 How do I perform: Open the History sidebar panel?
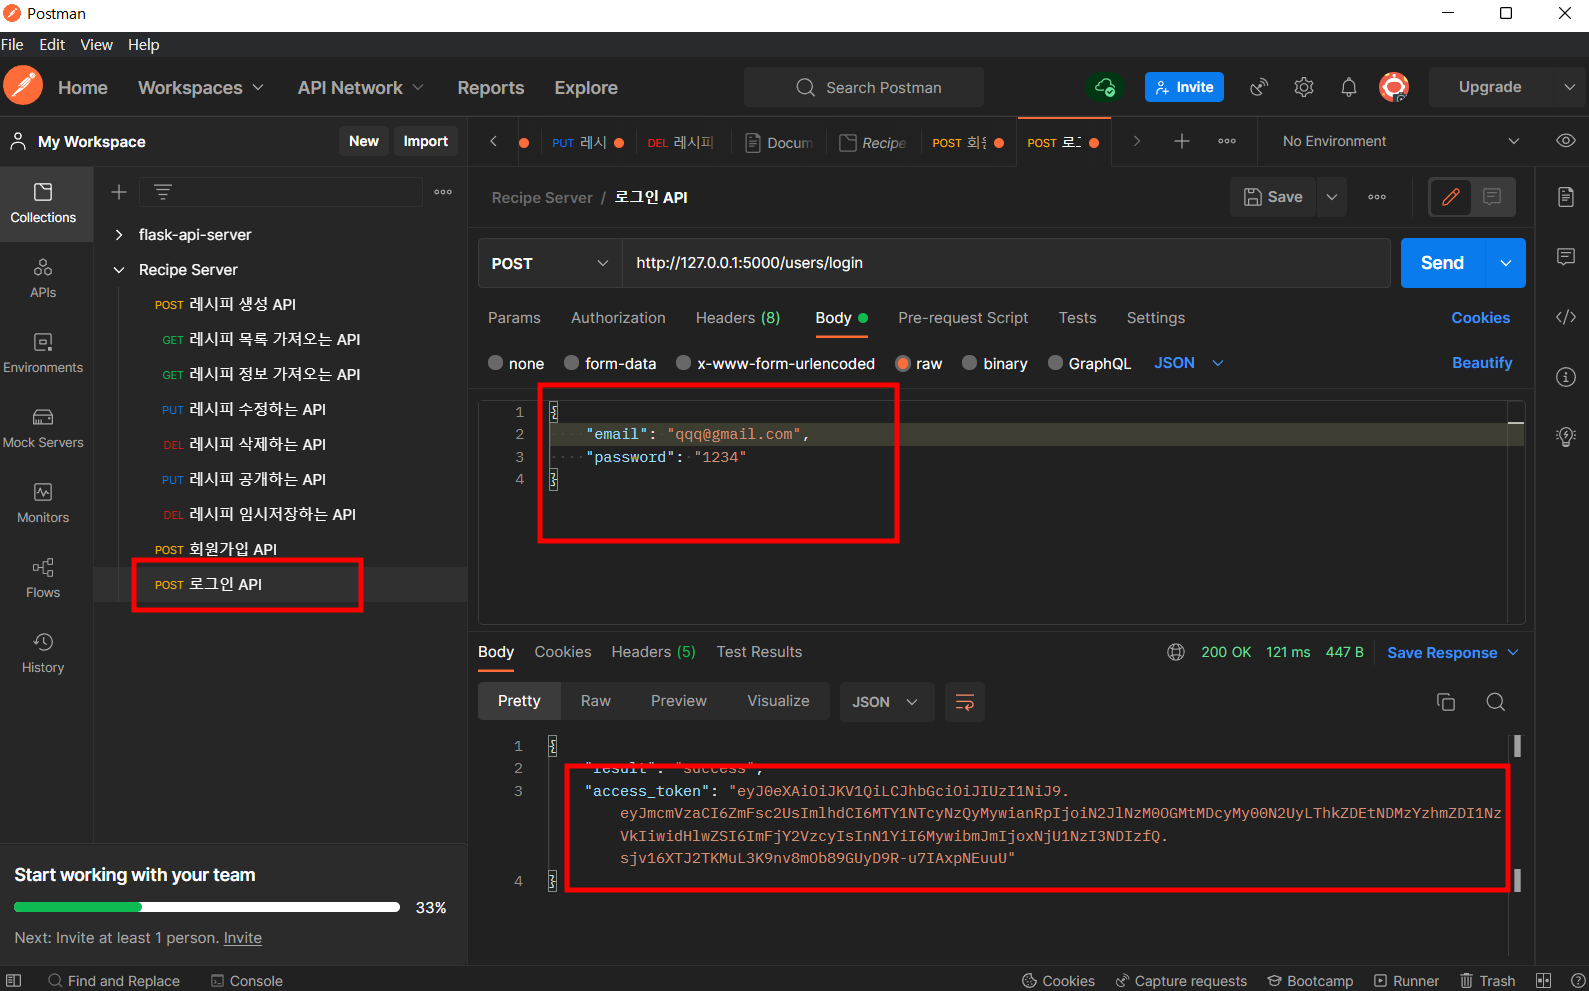[43, 653]
